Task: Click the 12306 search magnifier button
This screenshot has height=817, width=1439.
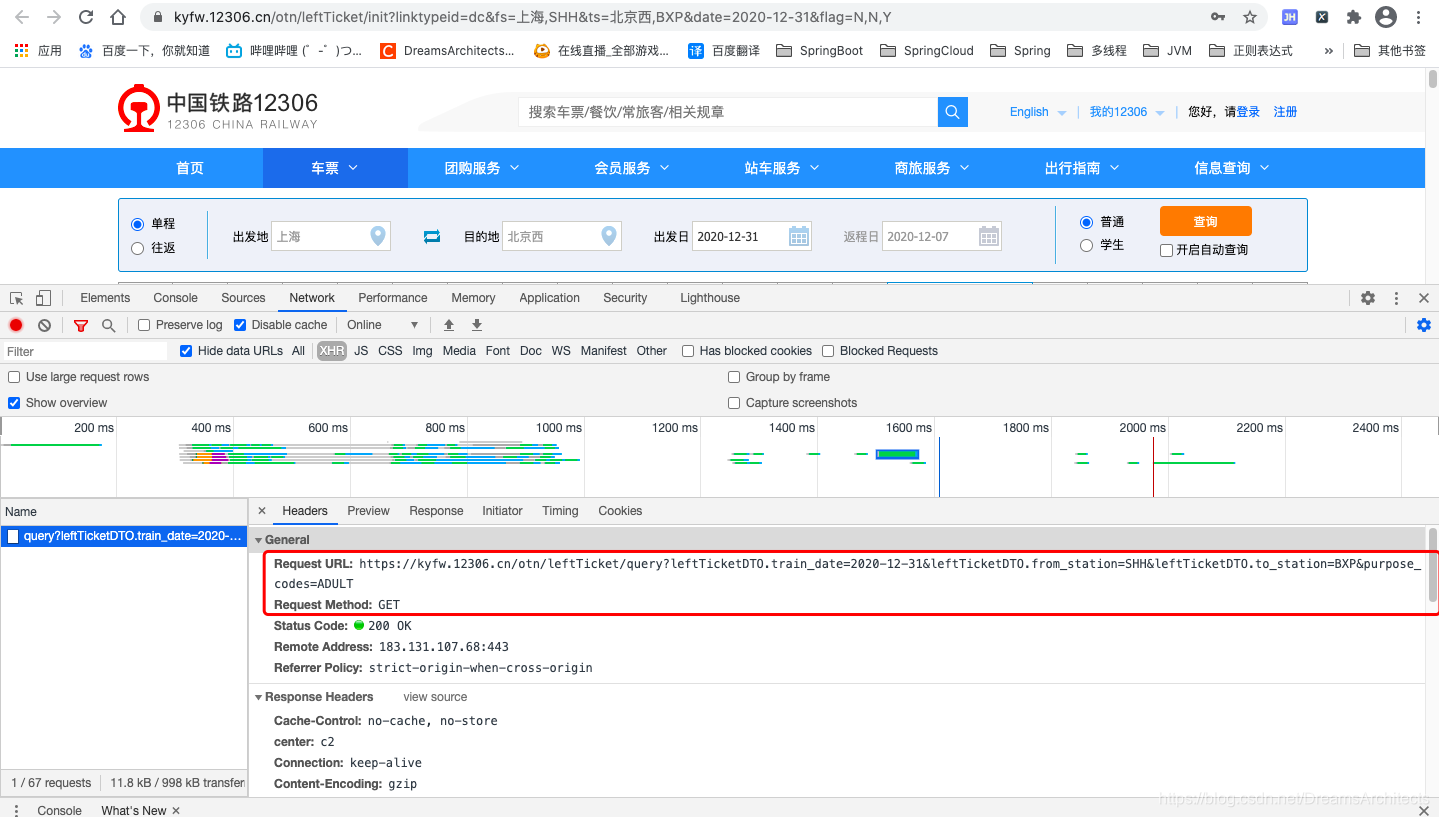Action: [953, 112]
